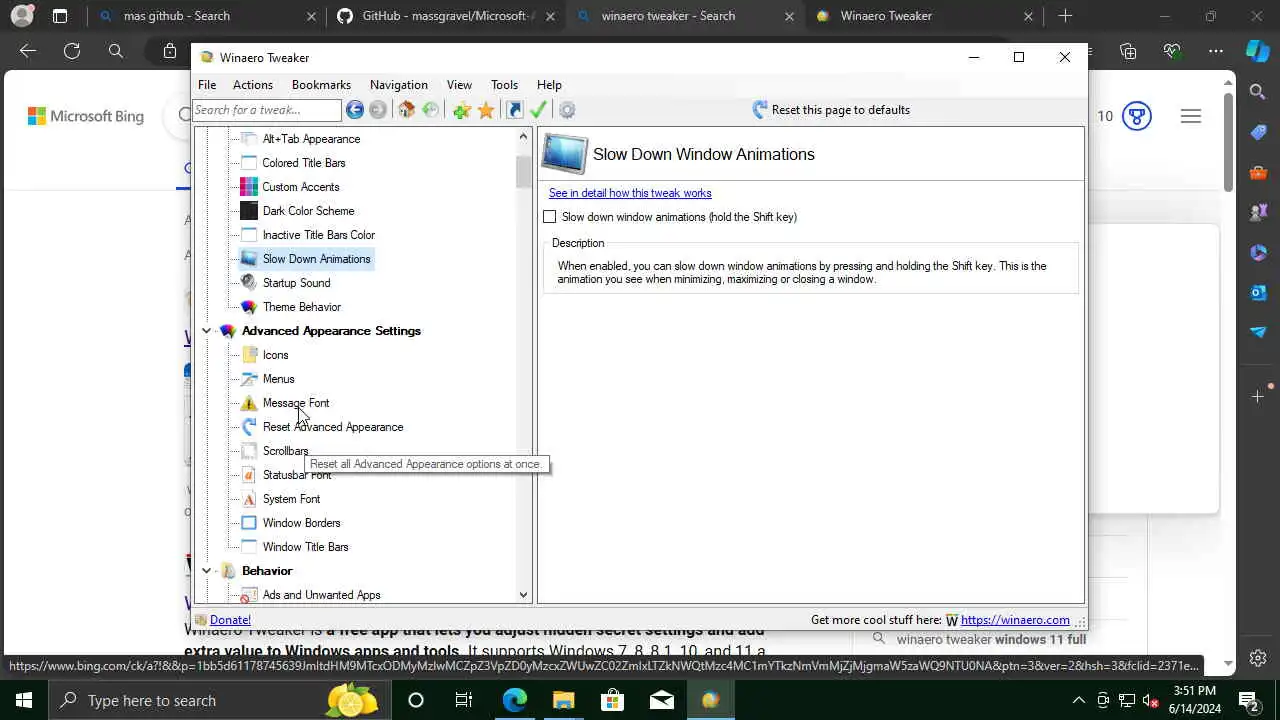Click Reset this page to defaults
1280x720 pixels.
click(831, 110)
